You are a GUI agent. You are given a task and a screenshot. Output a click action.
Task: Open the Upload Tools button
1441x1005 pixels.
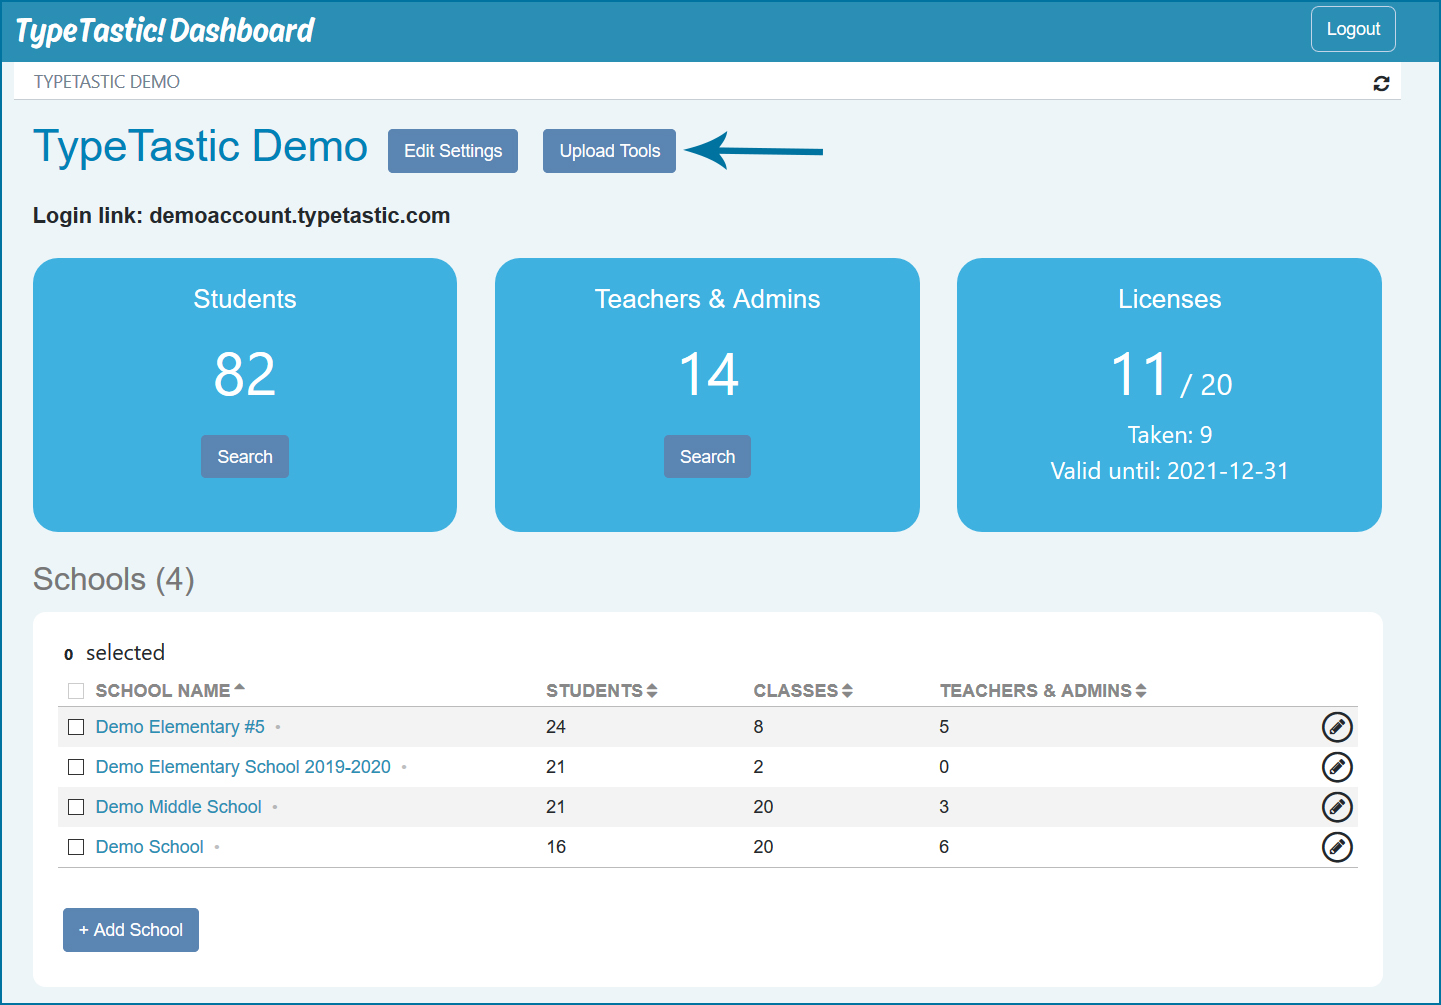coord(610,151)
